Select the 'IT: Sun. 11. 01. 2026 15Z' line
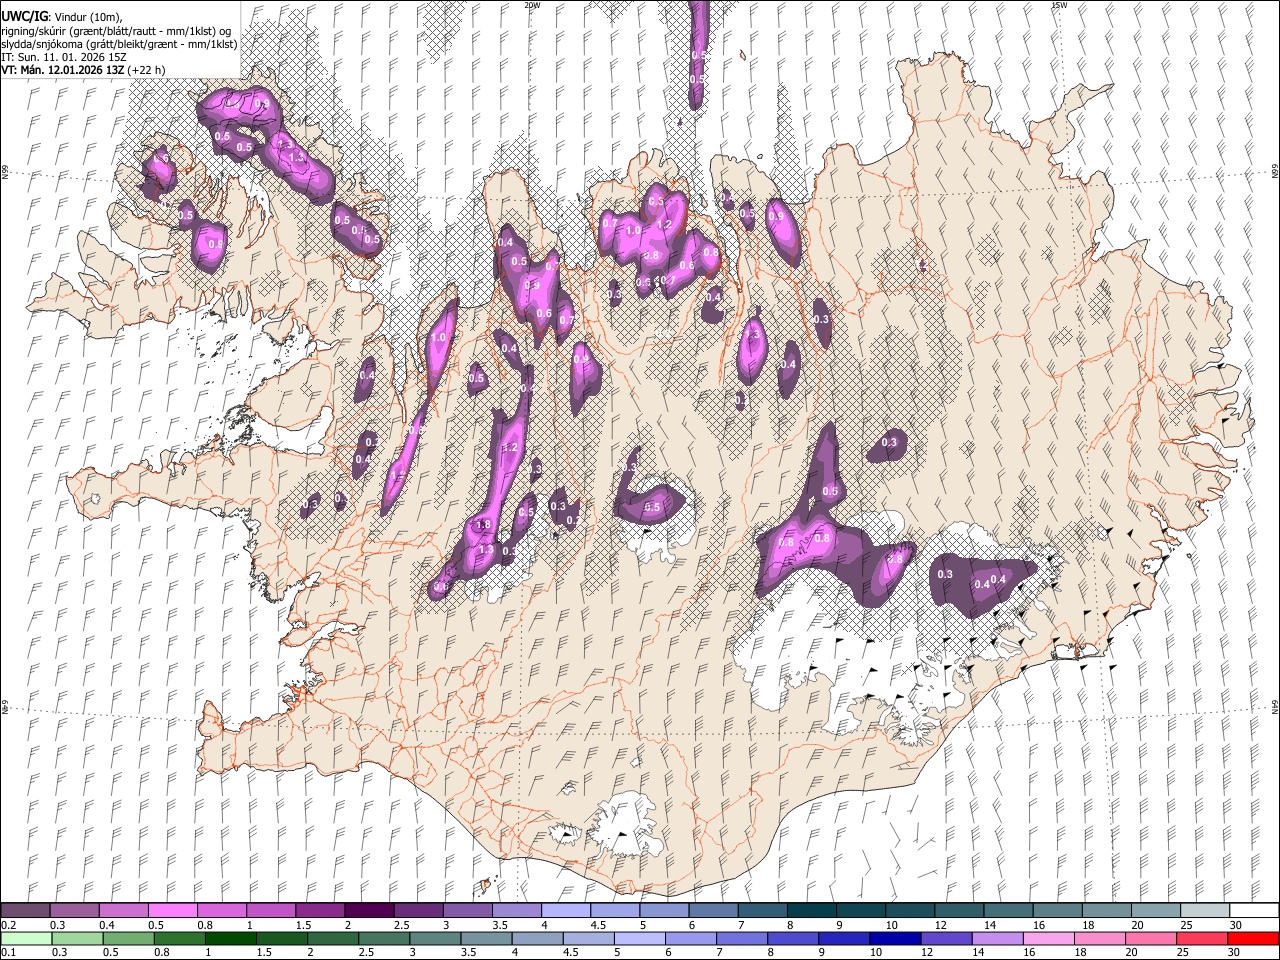 pyautogui.click(x=63, y=57)
